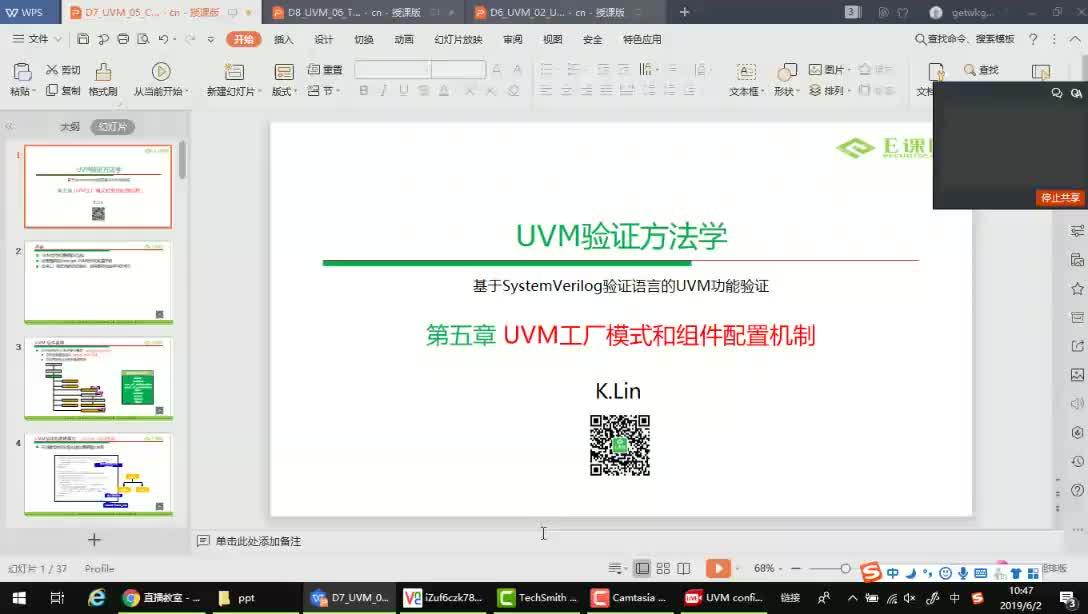Click the Copy (复制) button
Screen dimensions: 1088x614
[62, 90]
